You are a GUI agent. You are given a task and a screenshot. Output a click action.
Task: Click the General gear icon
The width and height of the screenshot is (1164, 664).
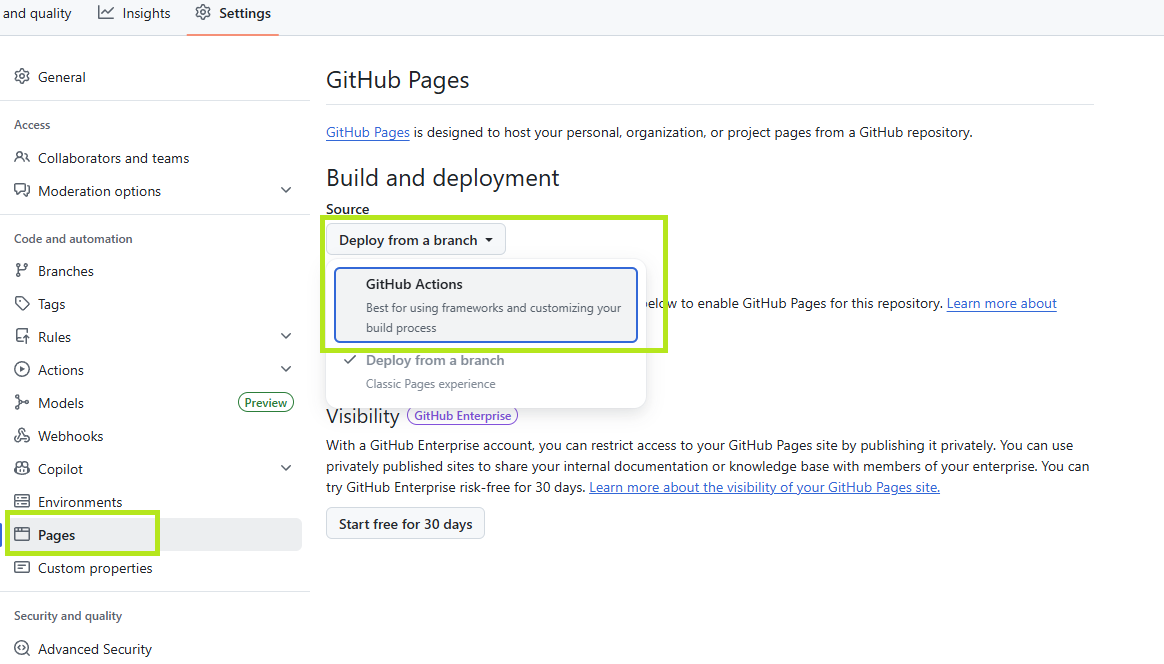22,77
